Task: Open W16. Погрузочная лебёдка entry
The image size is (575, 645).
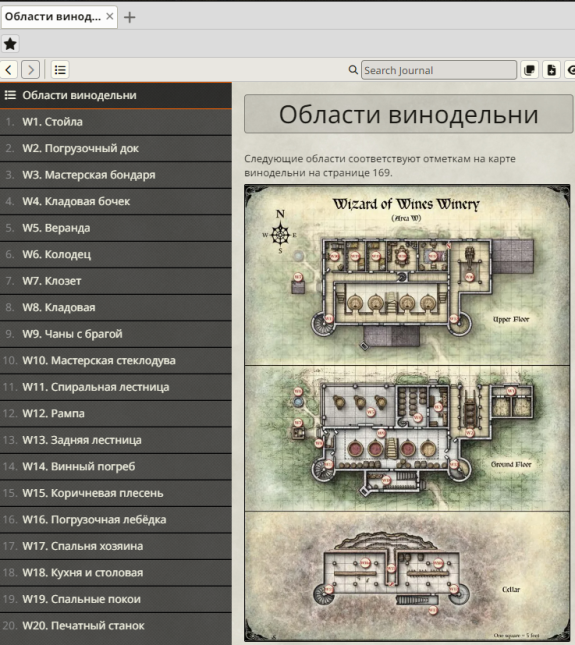Action: click(x=116, y=520)
